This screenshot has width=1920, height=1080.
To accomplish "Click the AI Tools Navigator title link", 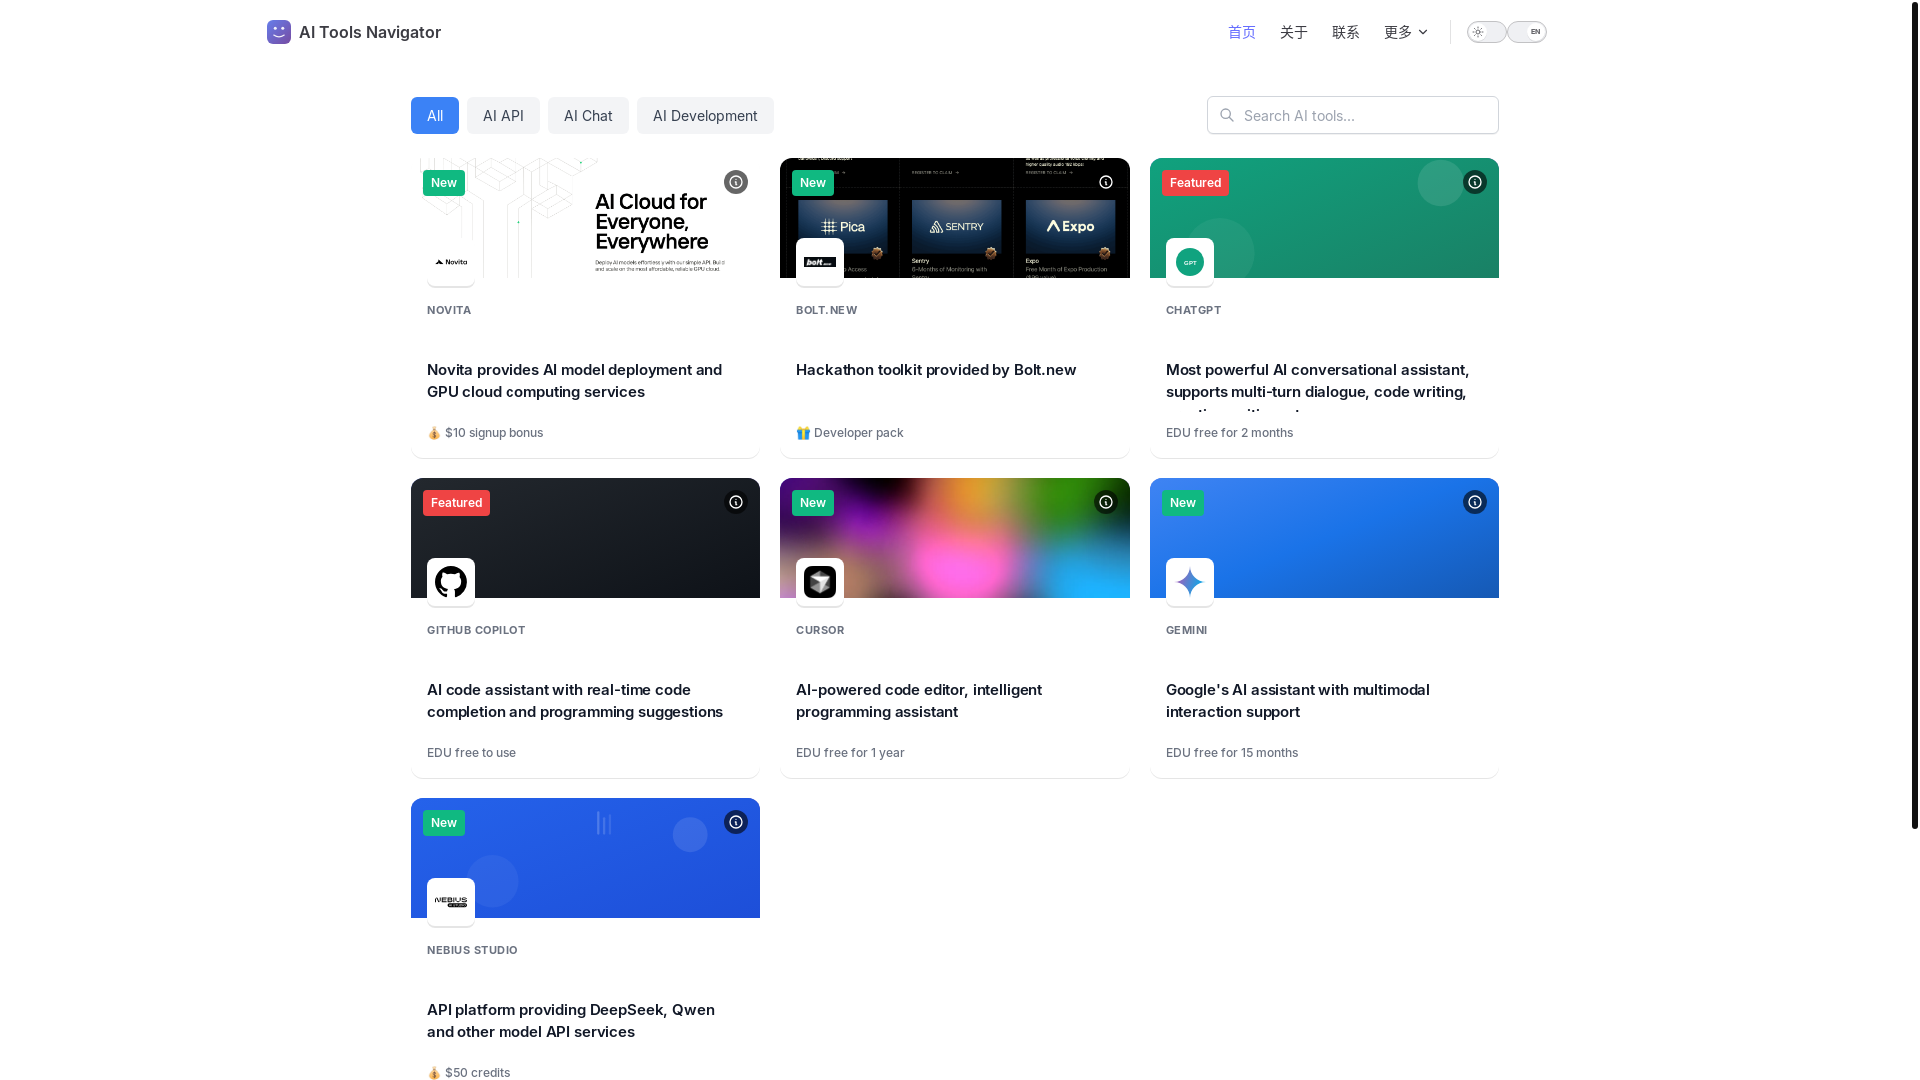I will coord(370,32).
